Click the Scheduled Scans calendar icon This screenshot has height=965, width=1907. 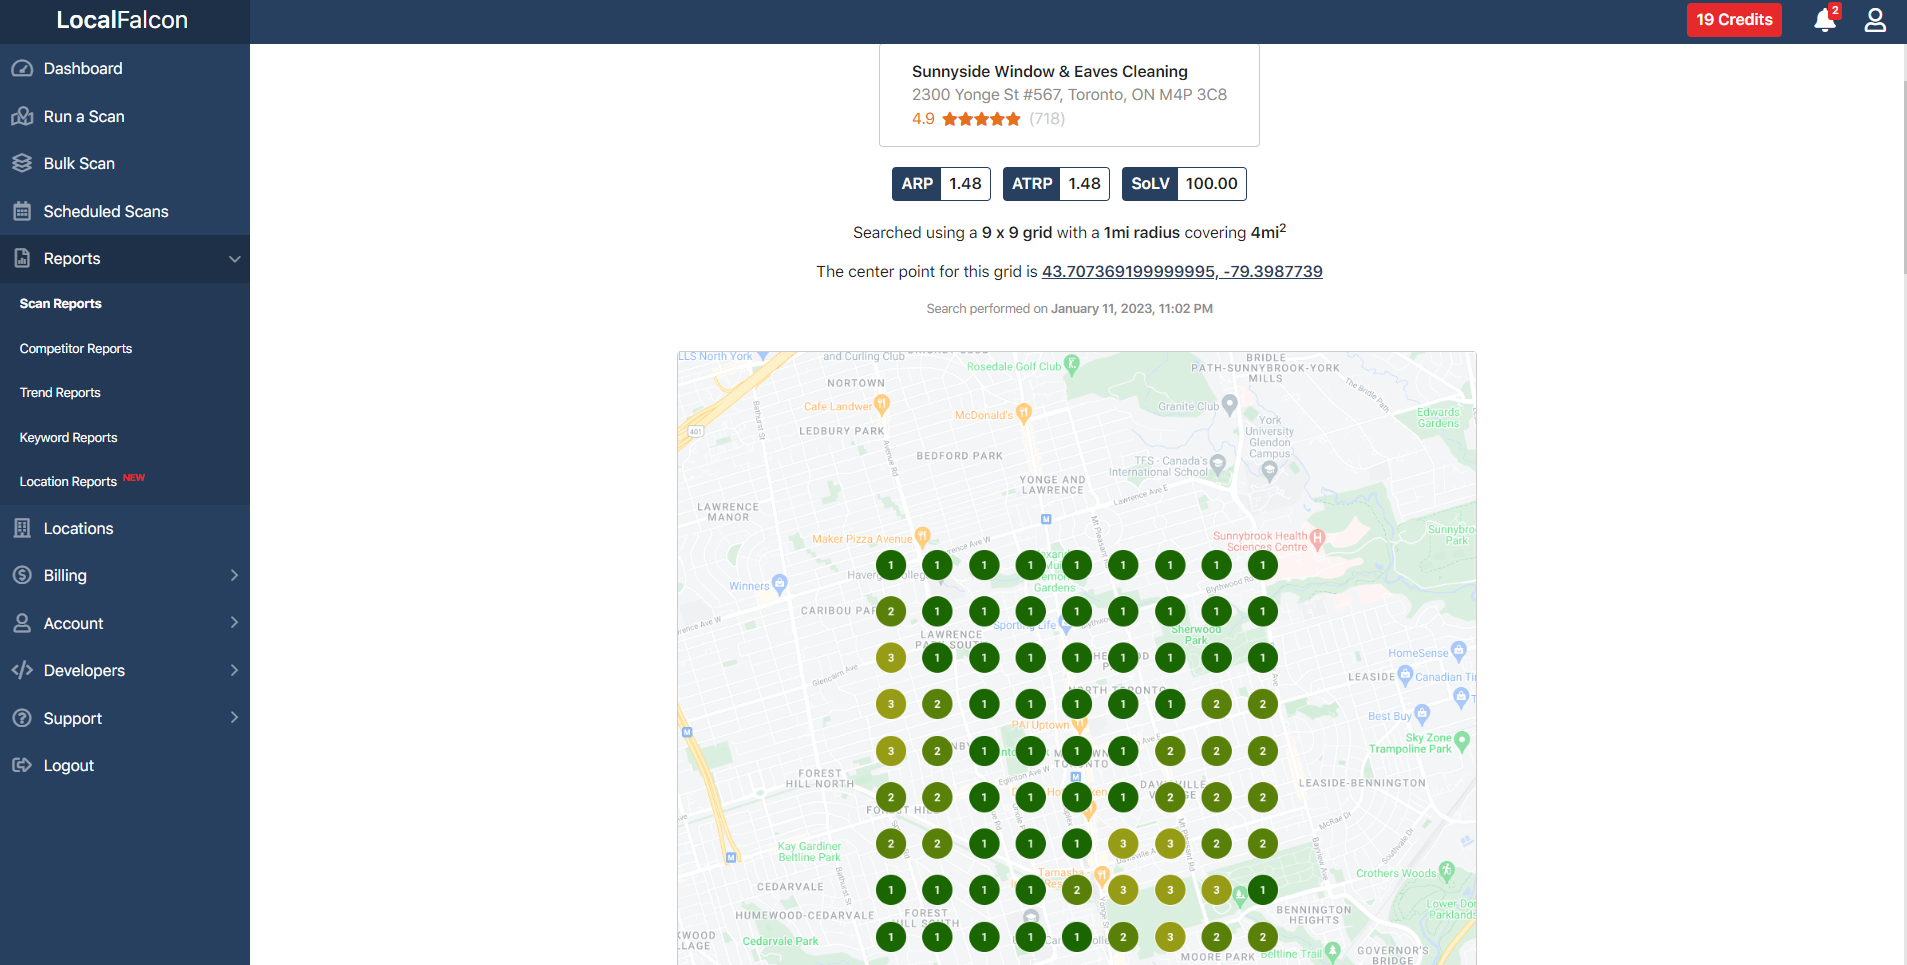[22, 211]
